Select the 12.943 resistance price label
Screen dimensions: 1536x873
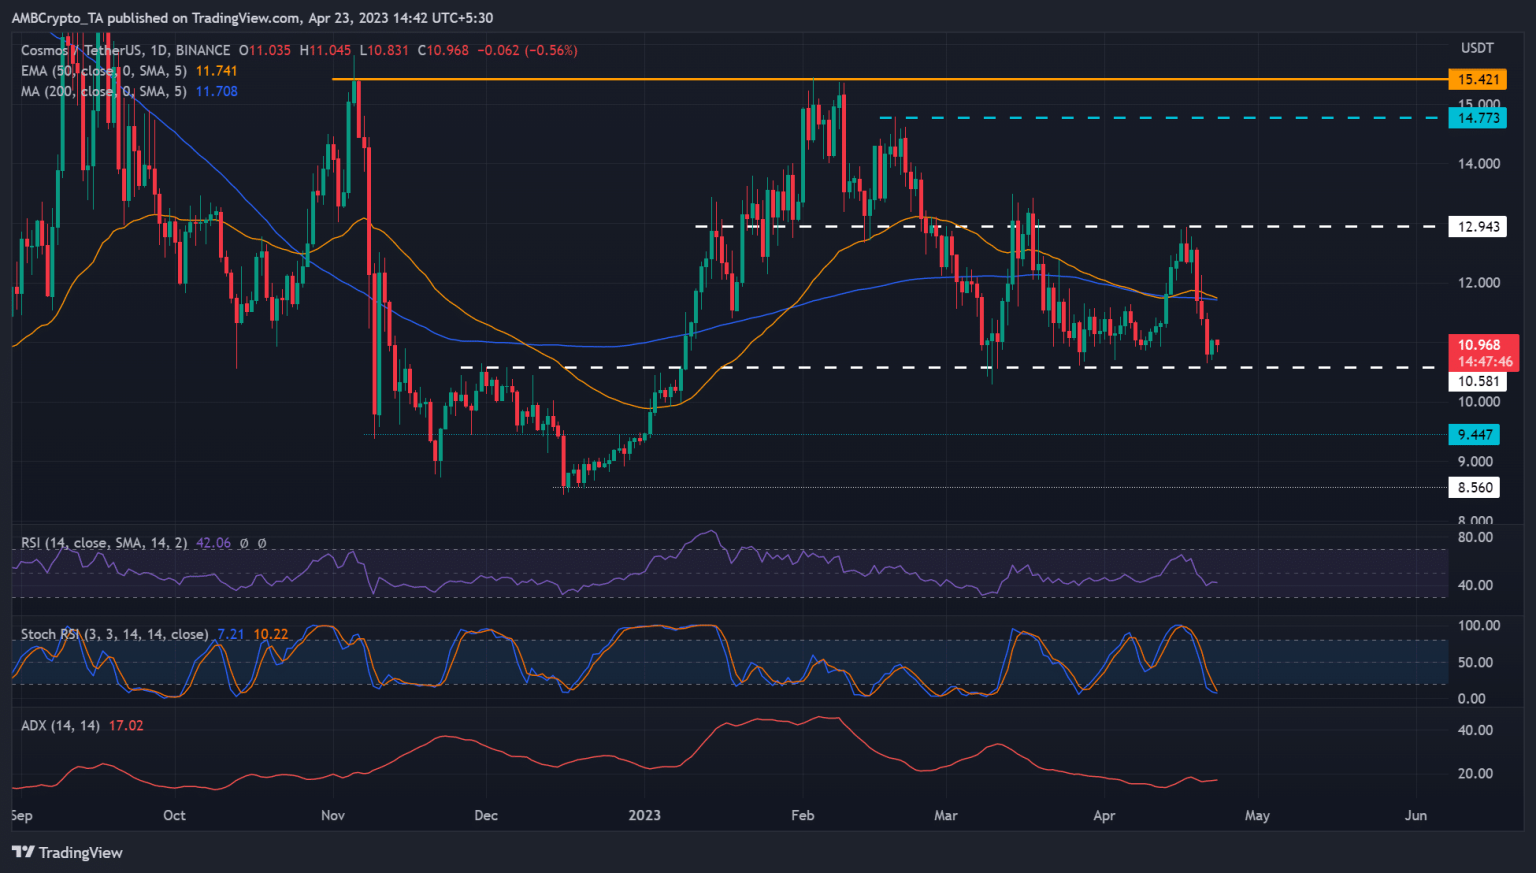tap(1477, 227)
